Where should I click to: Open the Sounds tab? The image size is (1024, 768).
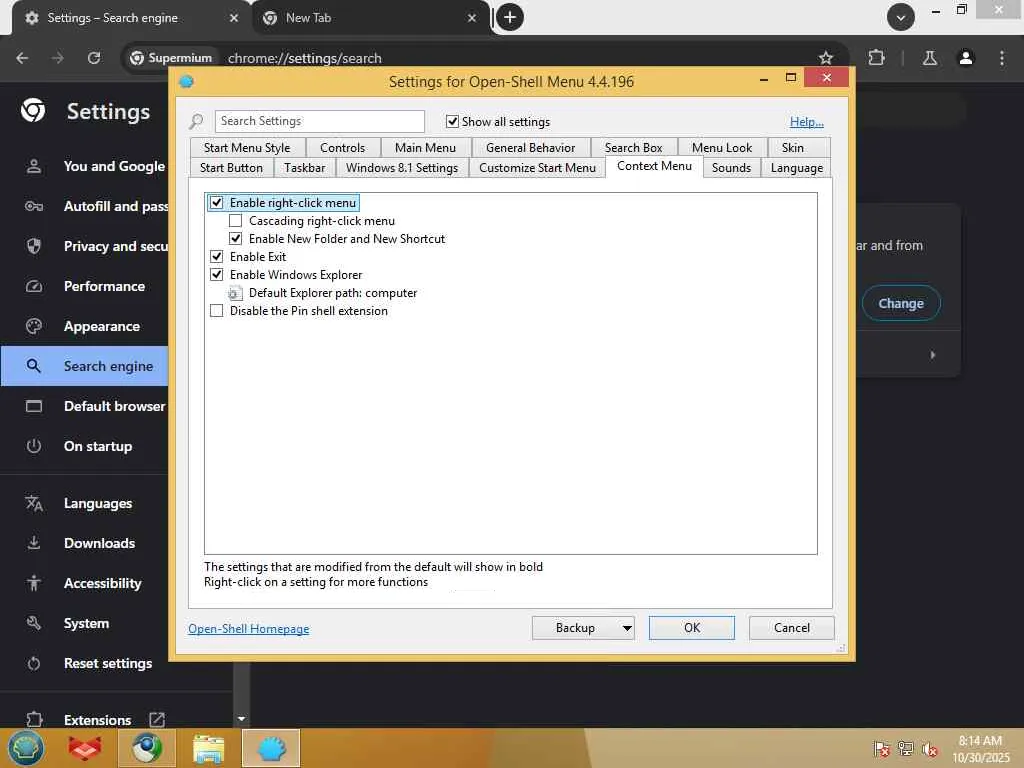coord(731,168)
